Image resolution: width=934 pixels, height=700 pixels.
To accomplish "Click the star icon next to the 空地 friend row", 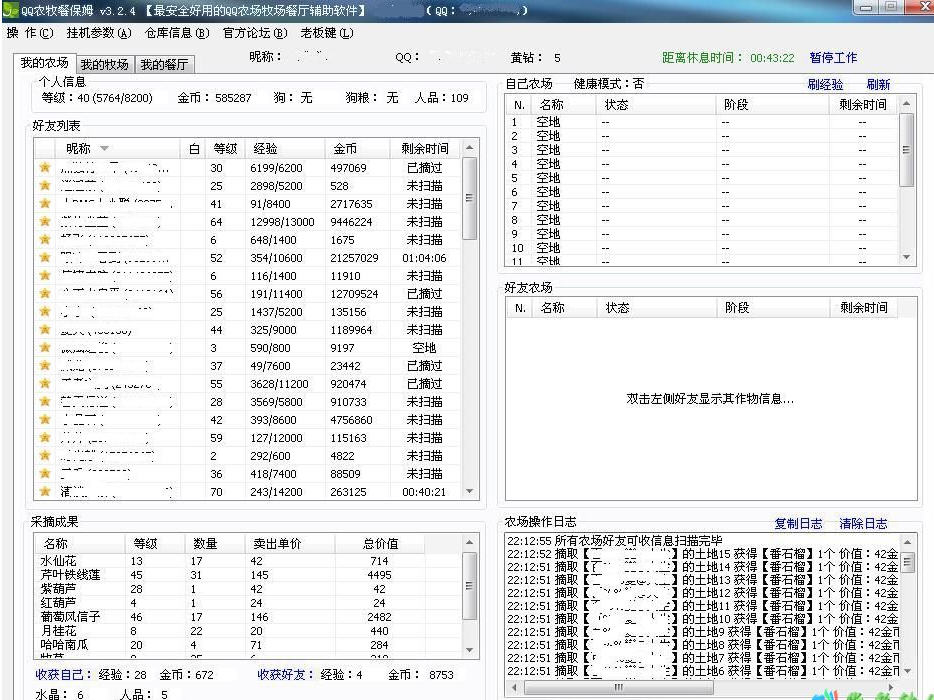I will tap(44, 348).
